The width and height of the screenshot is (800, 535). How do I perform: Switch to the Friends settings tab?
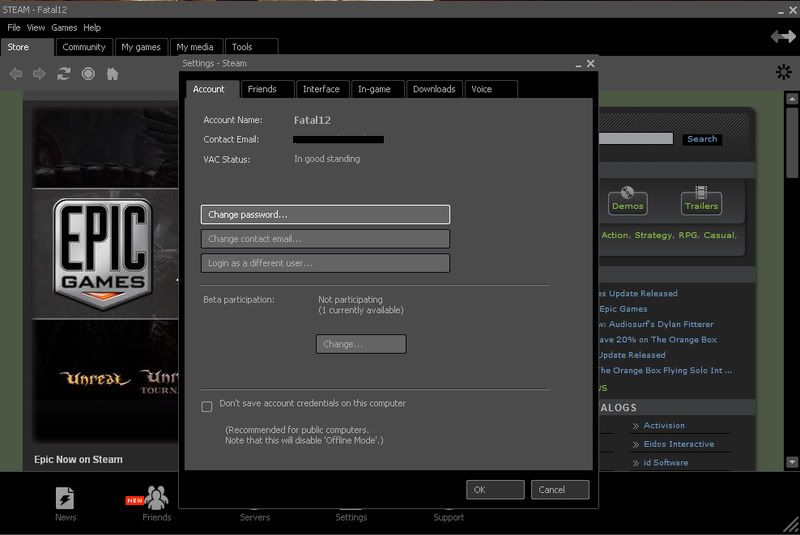(x=267, y=89)
